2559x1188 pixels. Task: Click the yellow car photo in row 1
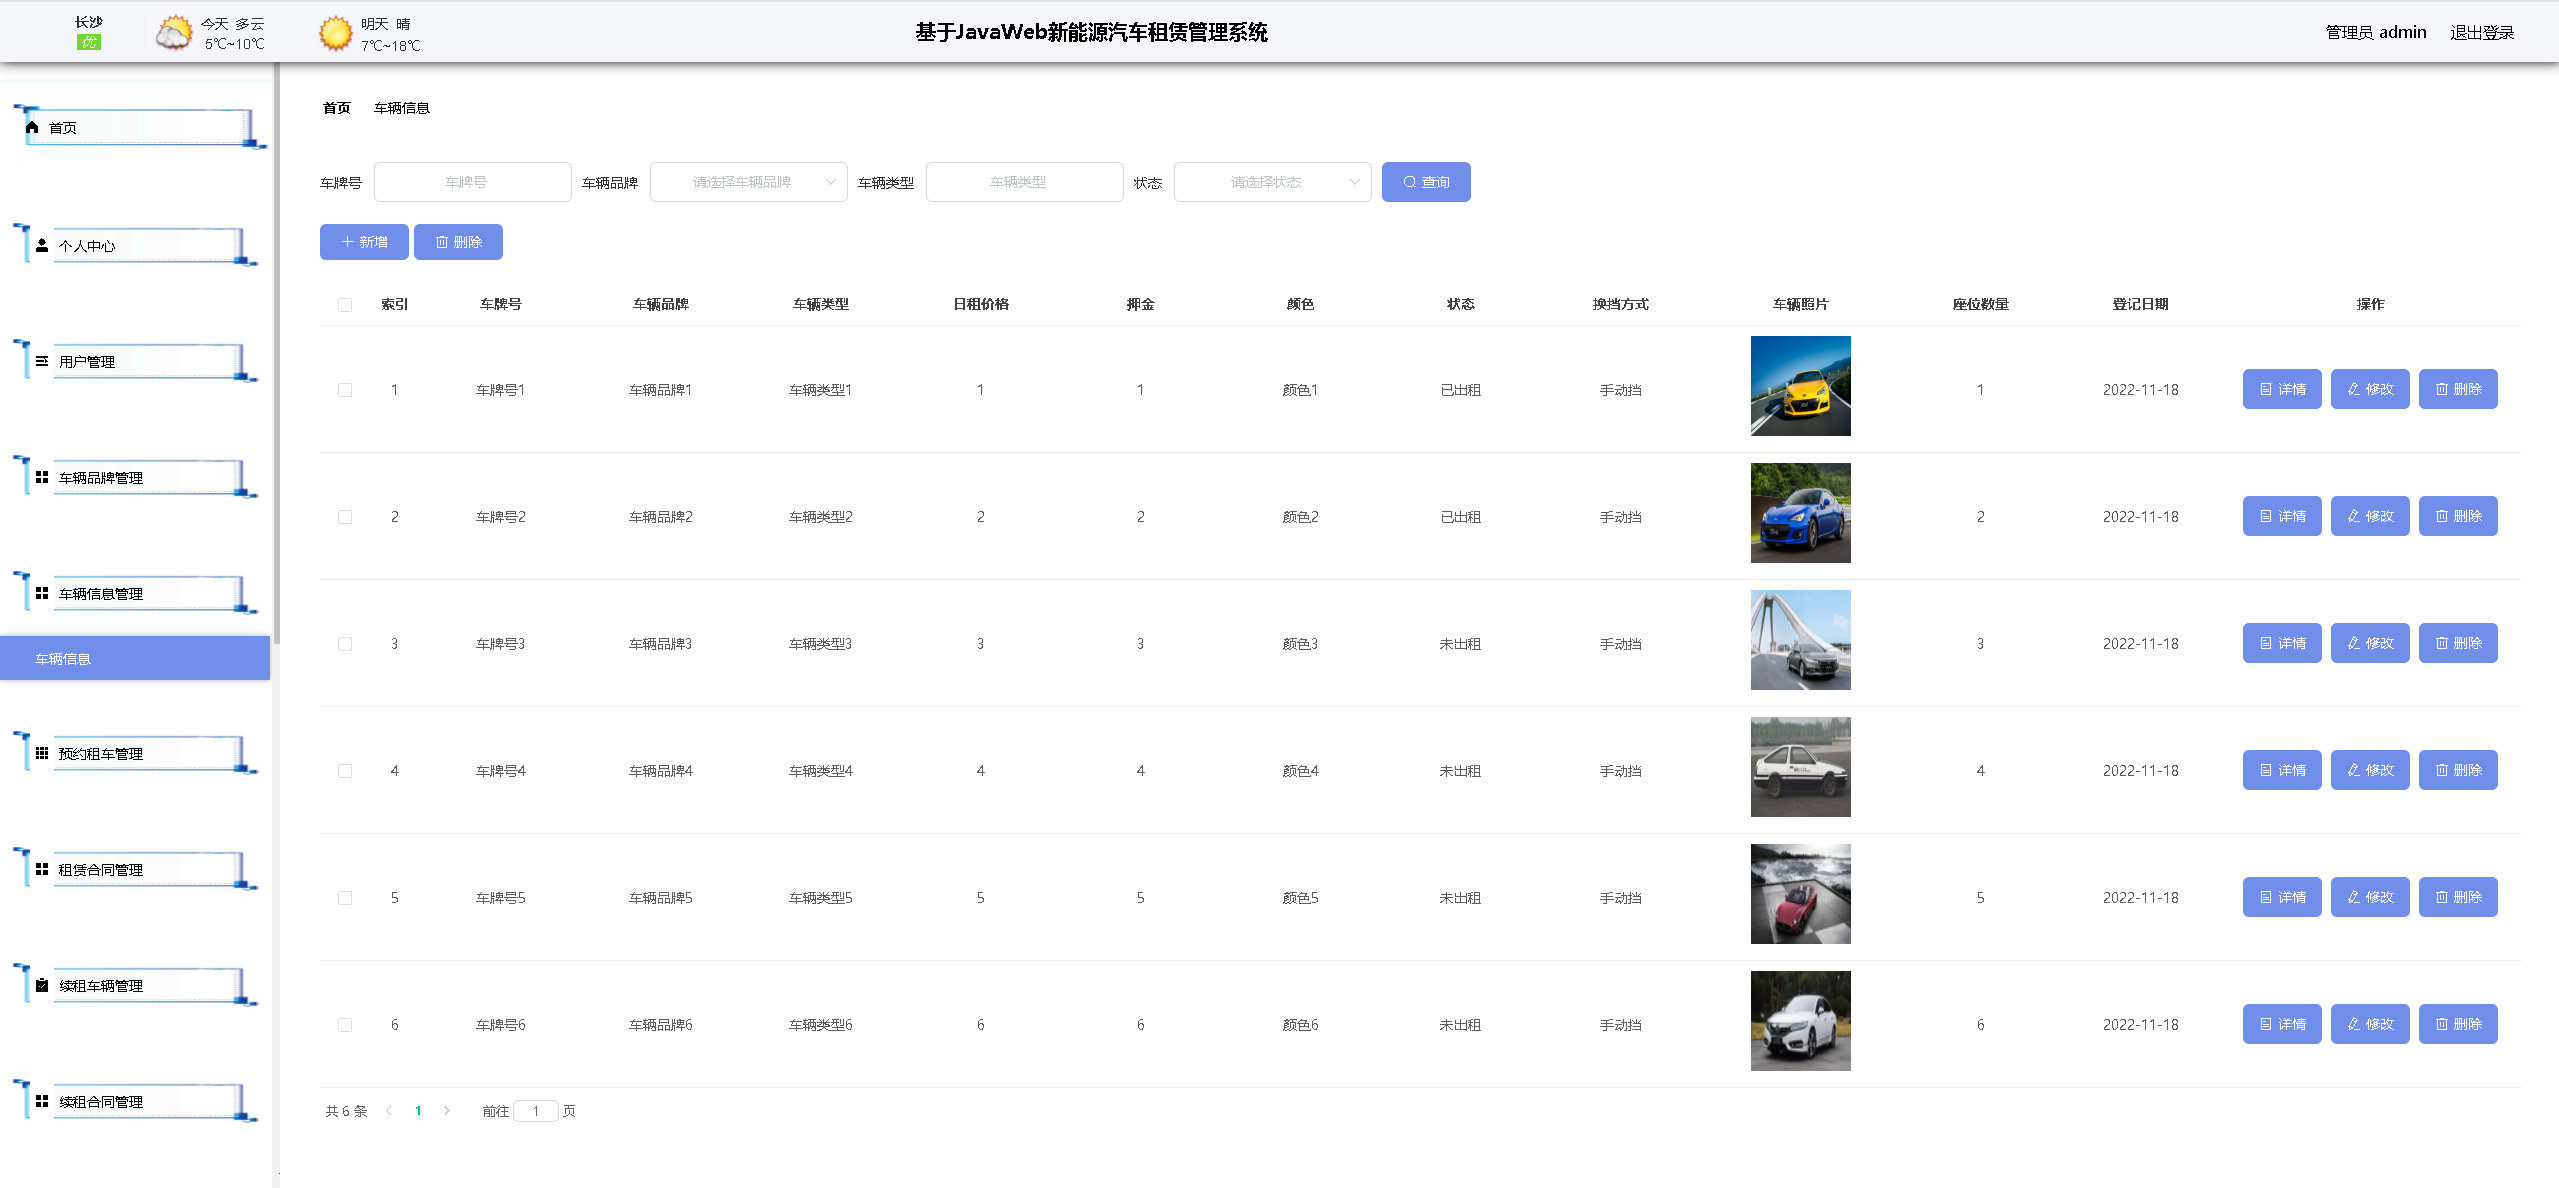(1800, 386)
